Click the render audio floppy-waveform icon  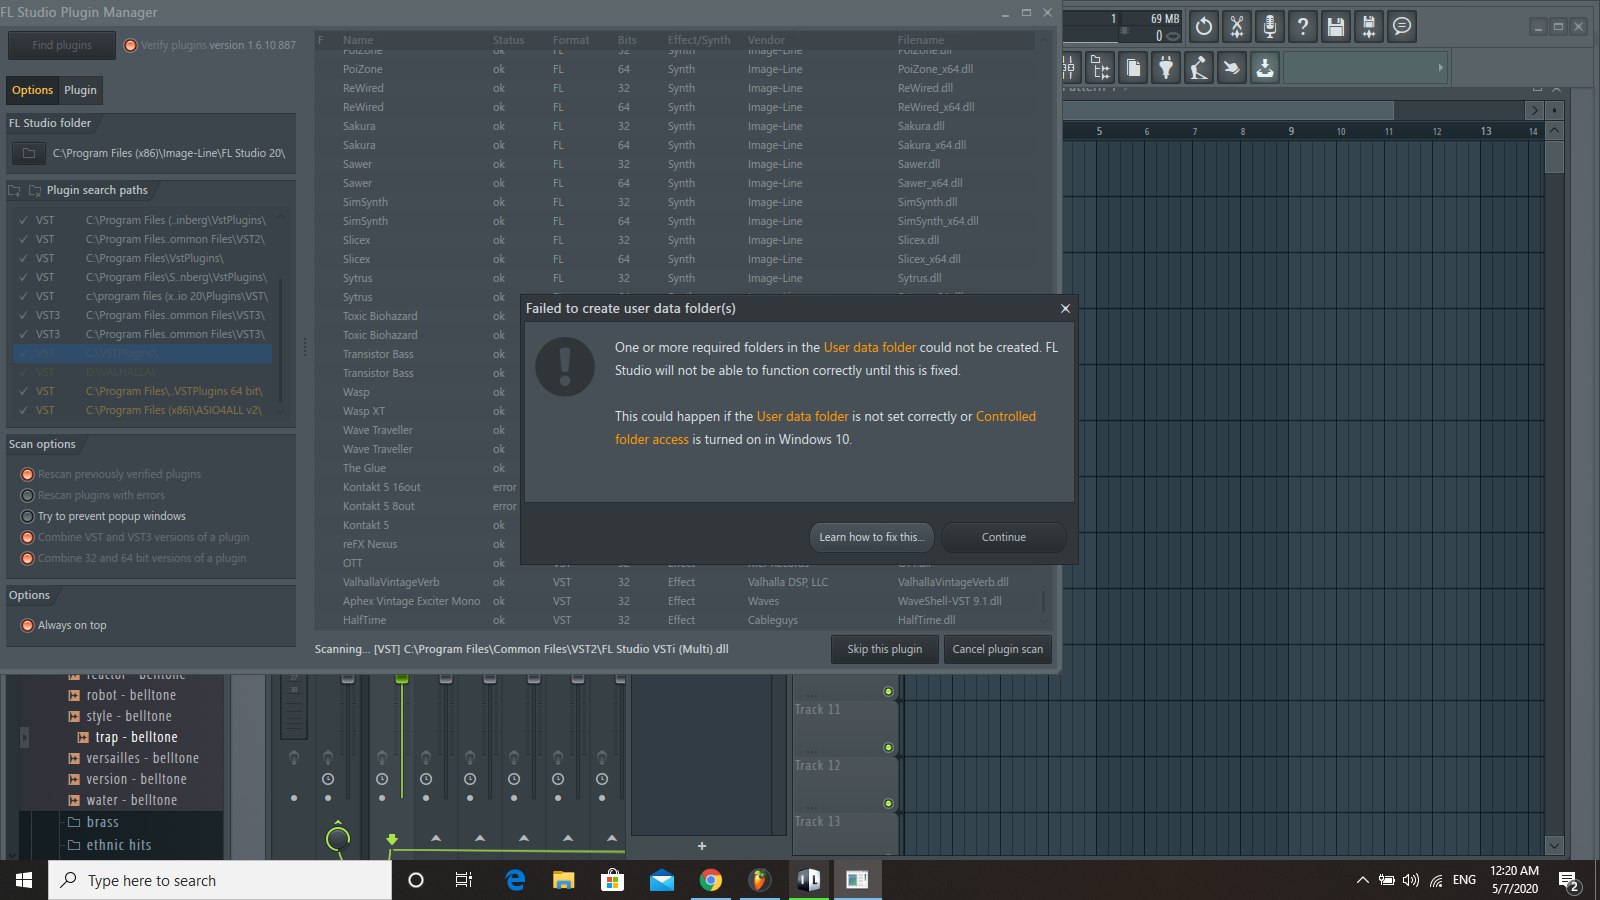point(1369,27)
